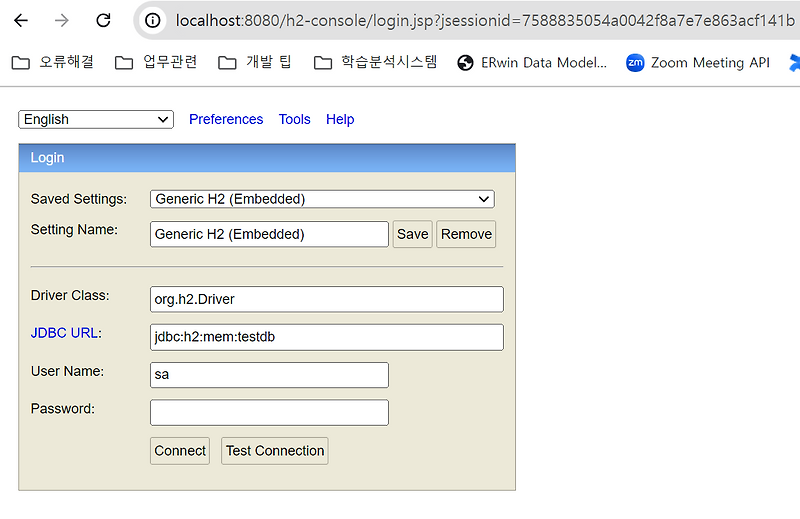
Task: Click the address bar URL
Action: pos(485,20)
